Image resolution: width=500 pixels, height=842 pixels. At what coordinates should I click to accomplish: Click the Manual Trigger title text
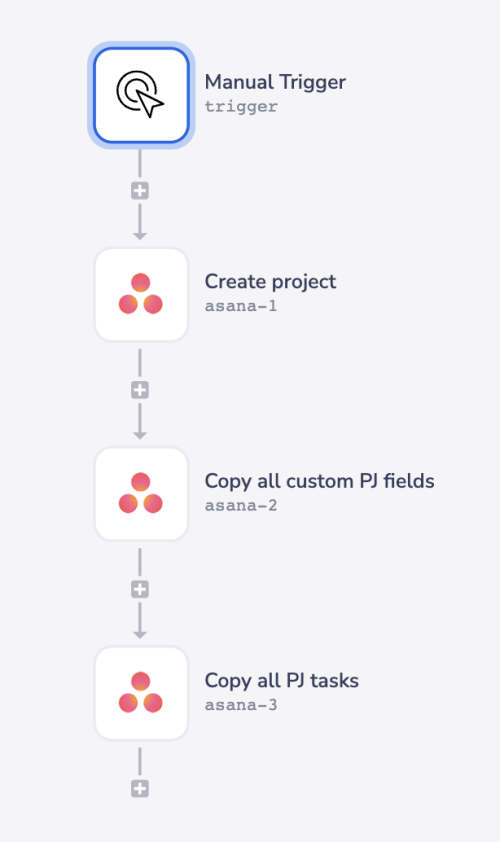point(275,82)
